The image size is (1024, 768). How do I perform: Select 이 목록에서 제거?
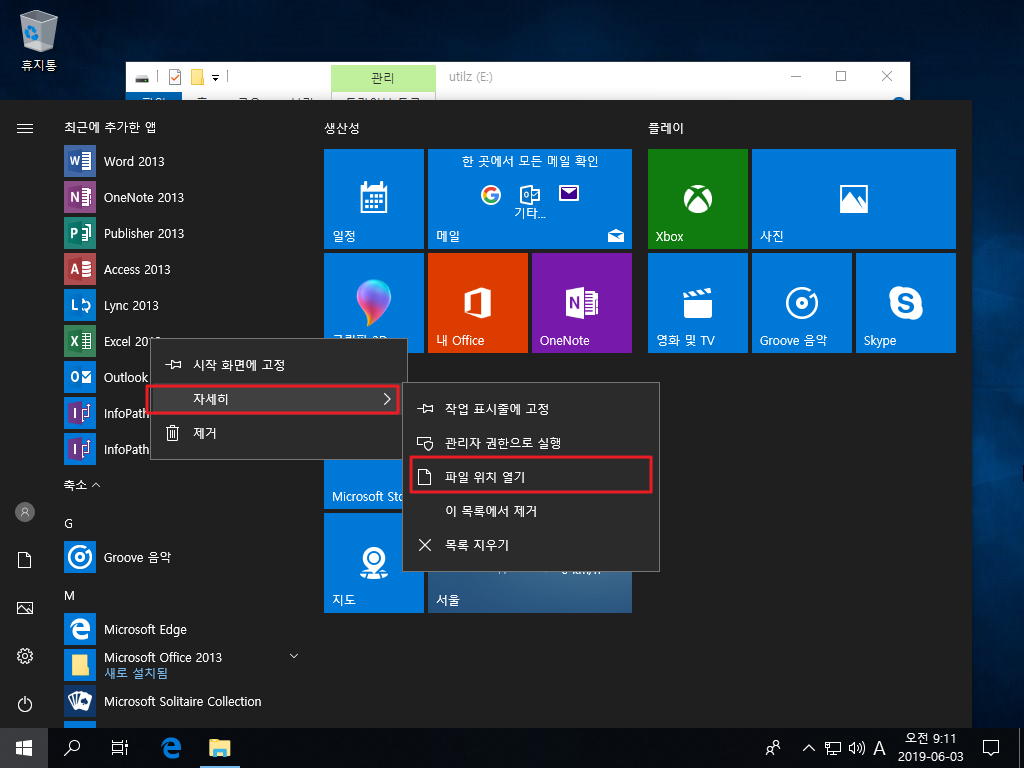pyautogui.click(x=531, y=511)
